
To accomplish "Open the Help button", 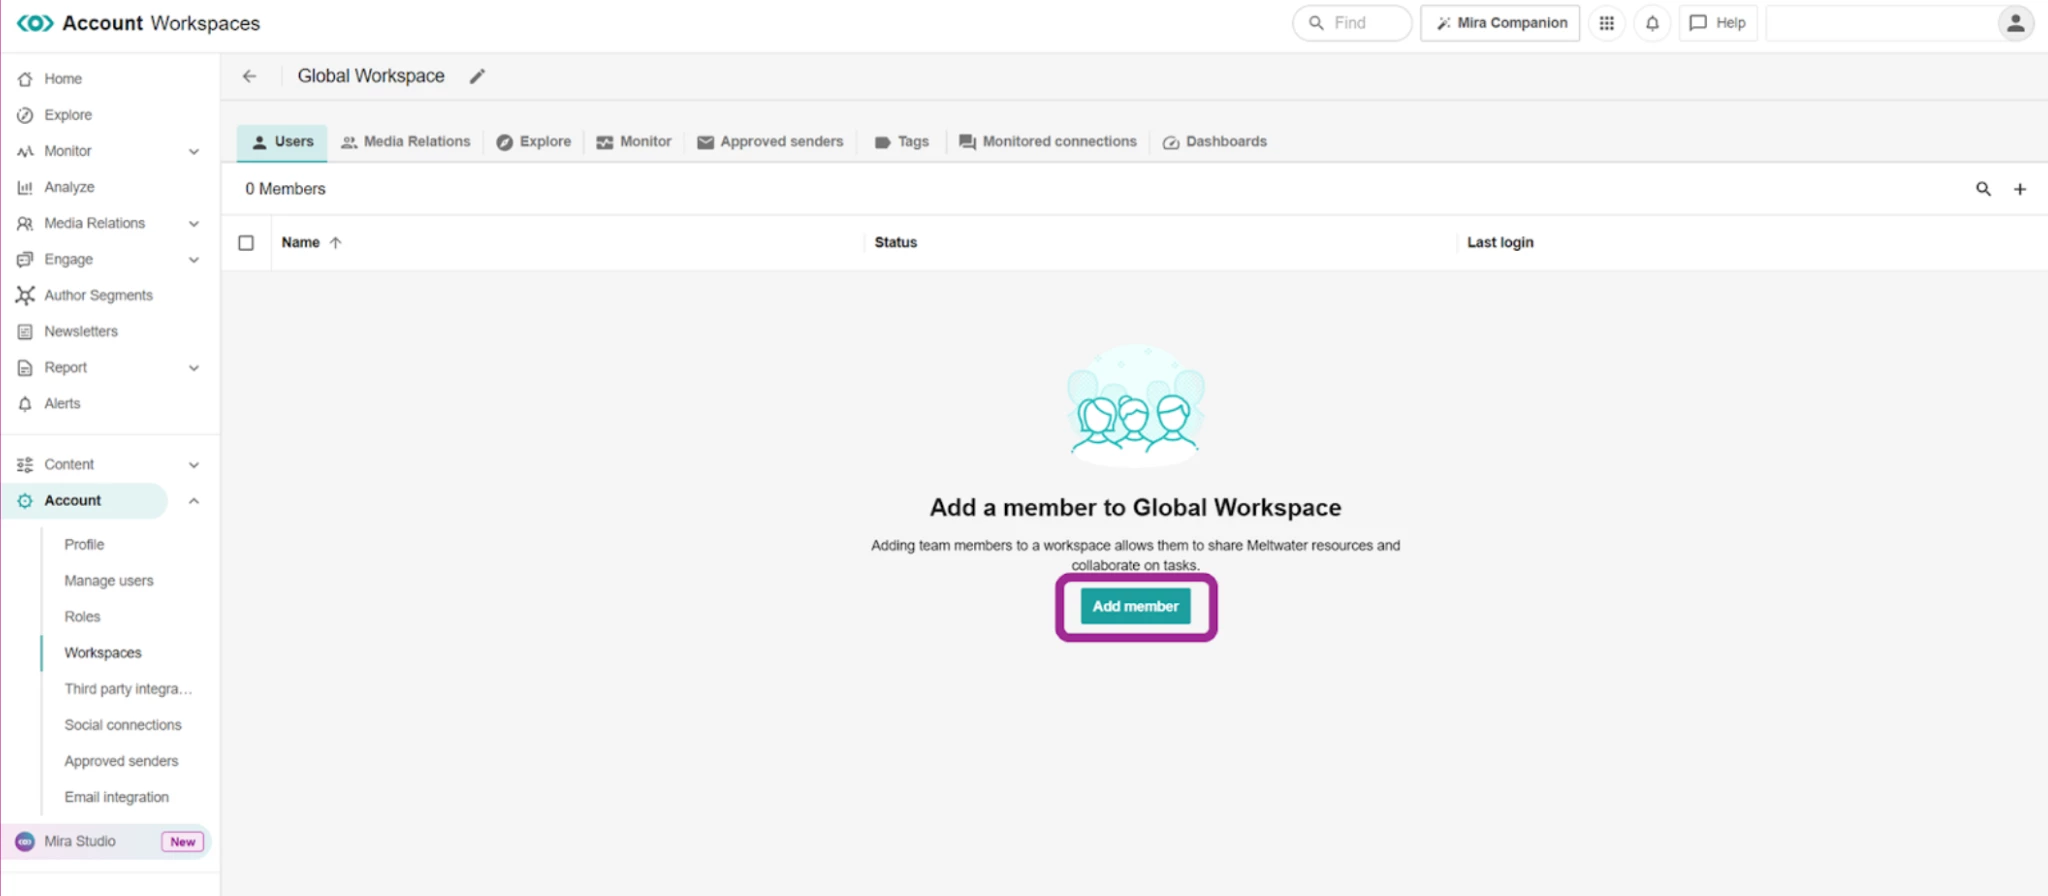I will pyautogui.click(x=1718, y=23).
